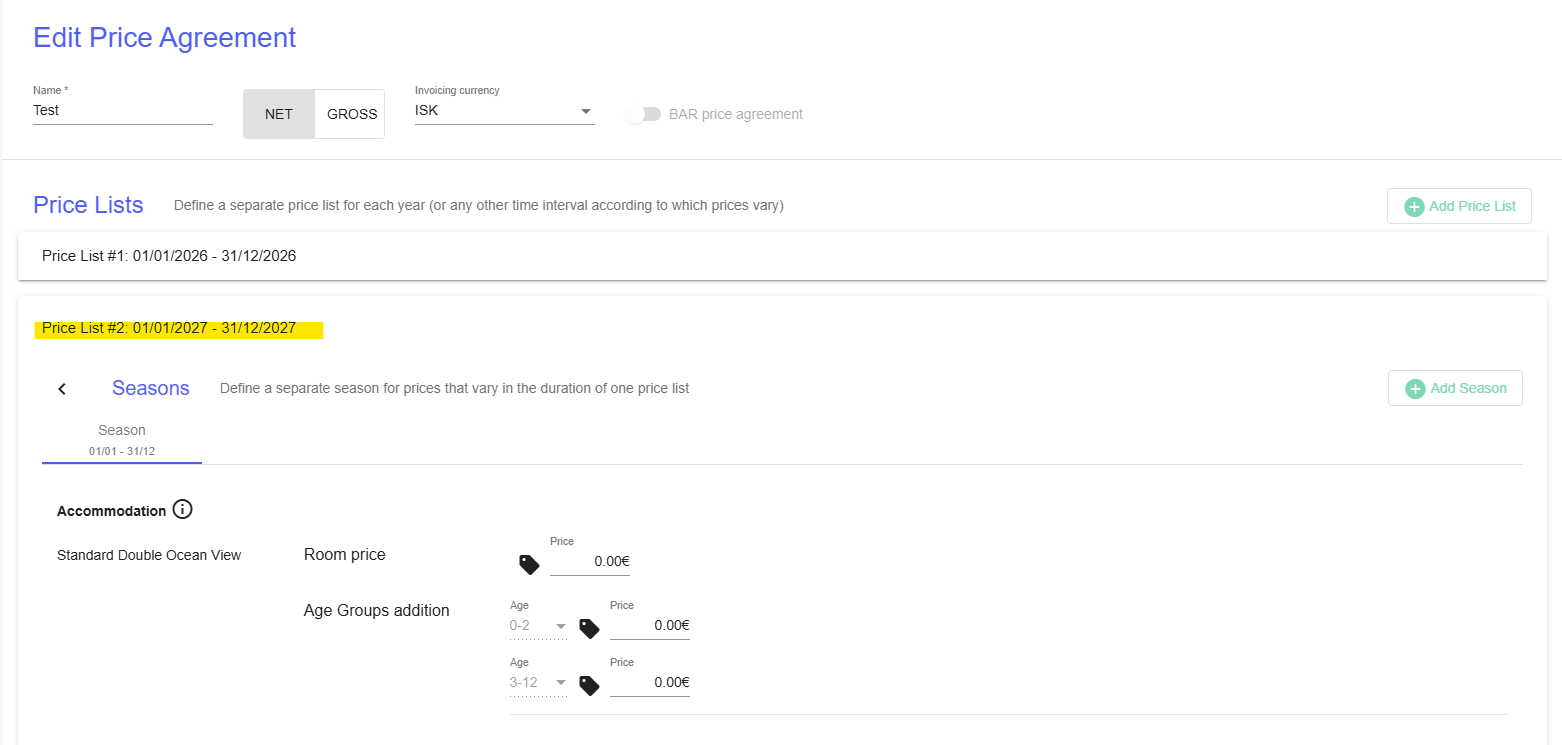Click the price tag icon beside Room price
Viewport: 1562px width, 745px height.
(x=529, y=564)
